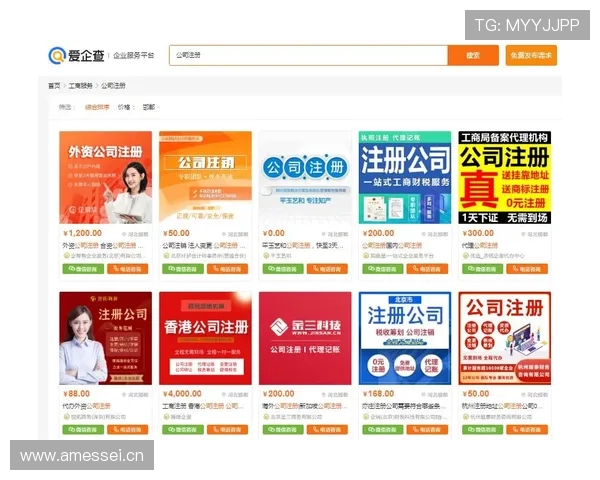Image resolution: width=600 pixels, height=480 pixels.
Task: Click the 免费发布需求 button
Action: tap(531, 56)
